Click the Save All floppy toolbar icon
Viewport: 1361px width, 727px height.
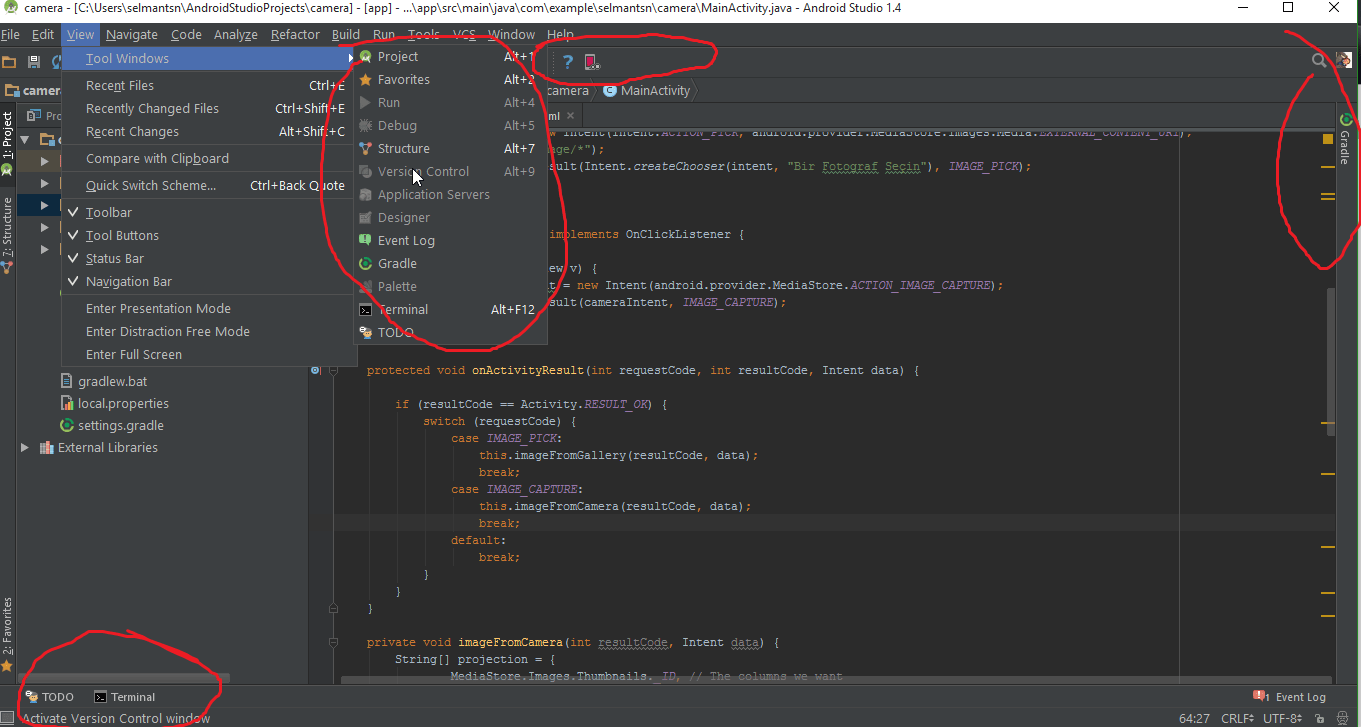[34, 62]
